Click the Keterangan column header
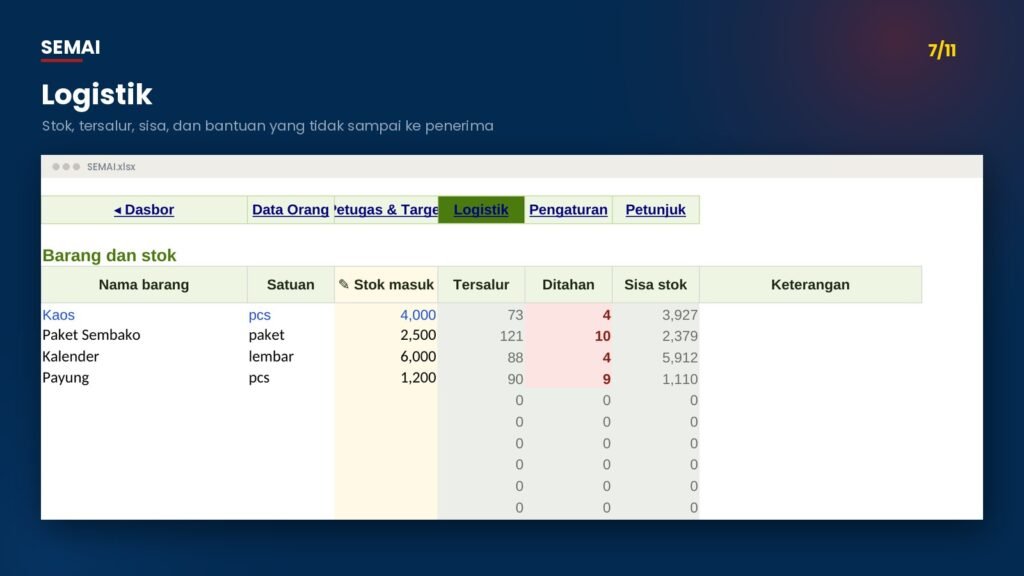The height and width of the screenshot is (576, 1024). coord(810,284)
